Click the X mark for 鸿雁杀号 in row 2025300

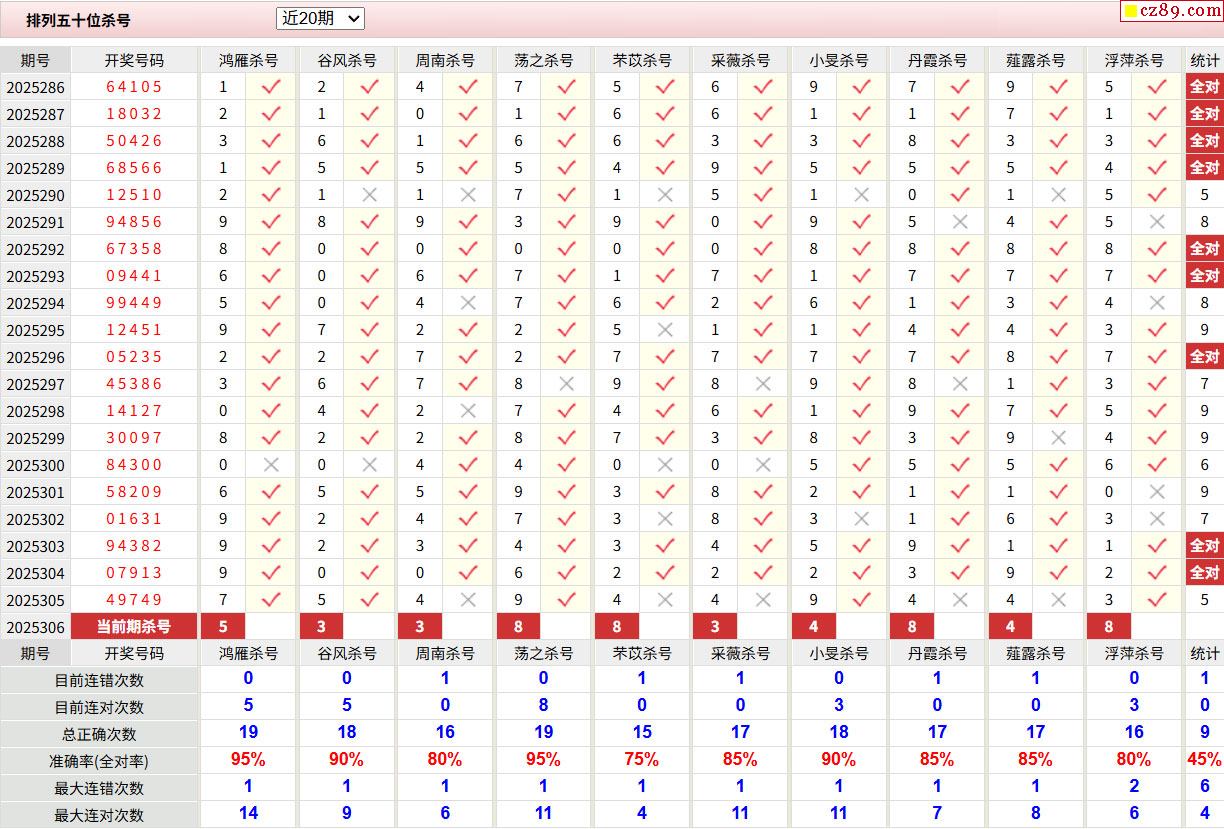pyautogui.click(x=270, y=465)
